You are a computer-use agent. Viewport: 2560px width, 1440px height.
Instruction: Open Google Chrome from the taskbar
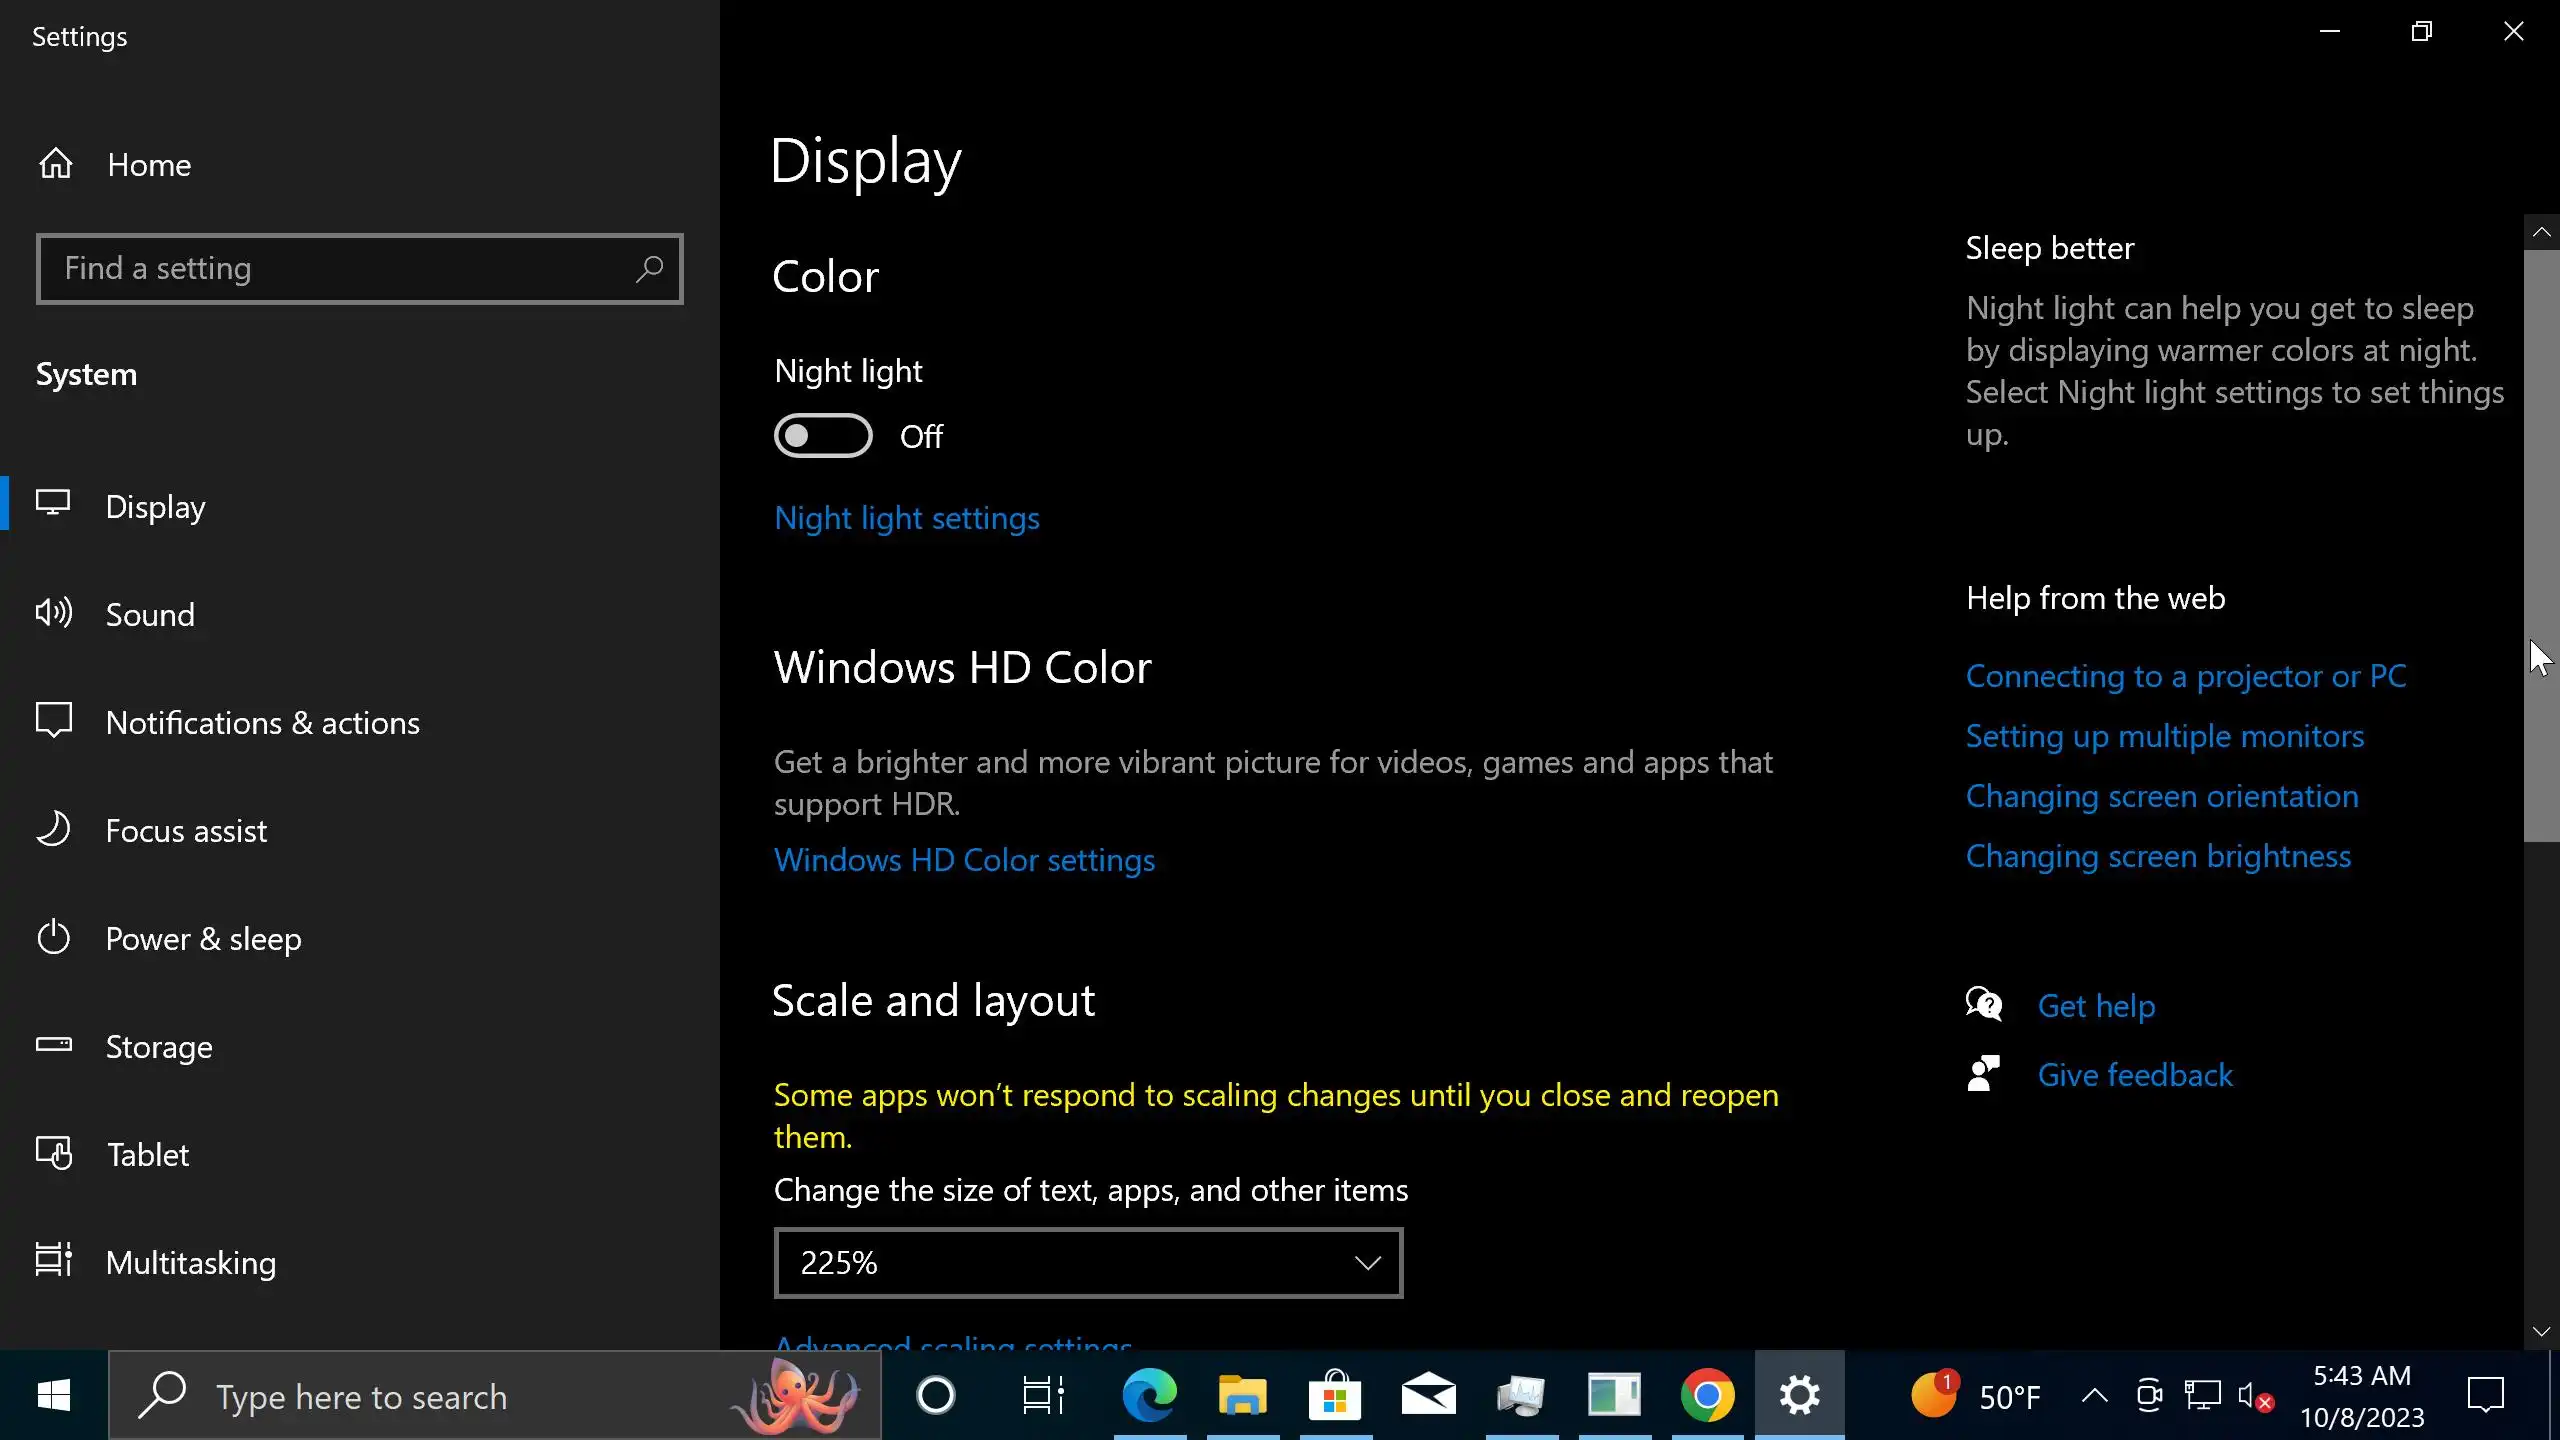(x=1707, y=1396)
